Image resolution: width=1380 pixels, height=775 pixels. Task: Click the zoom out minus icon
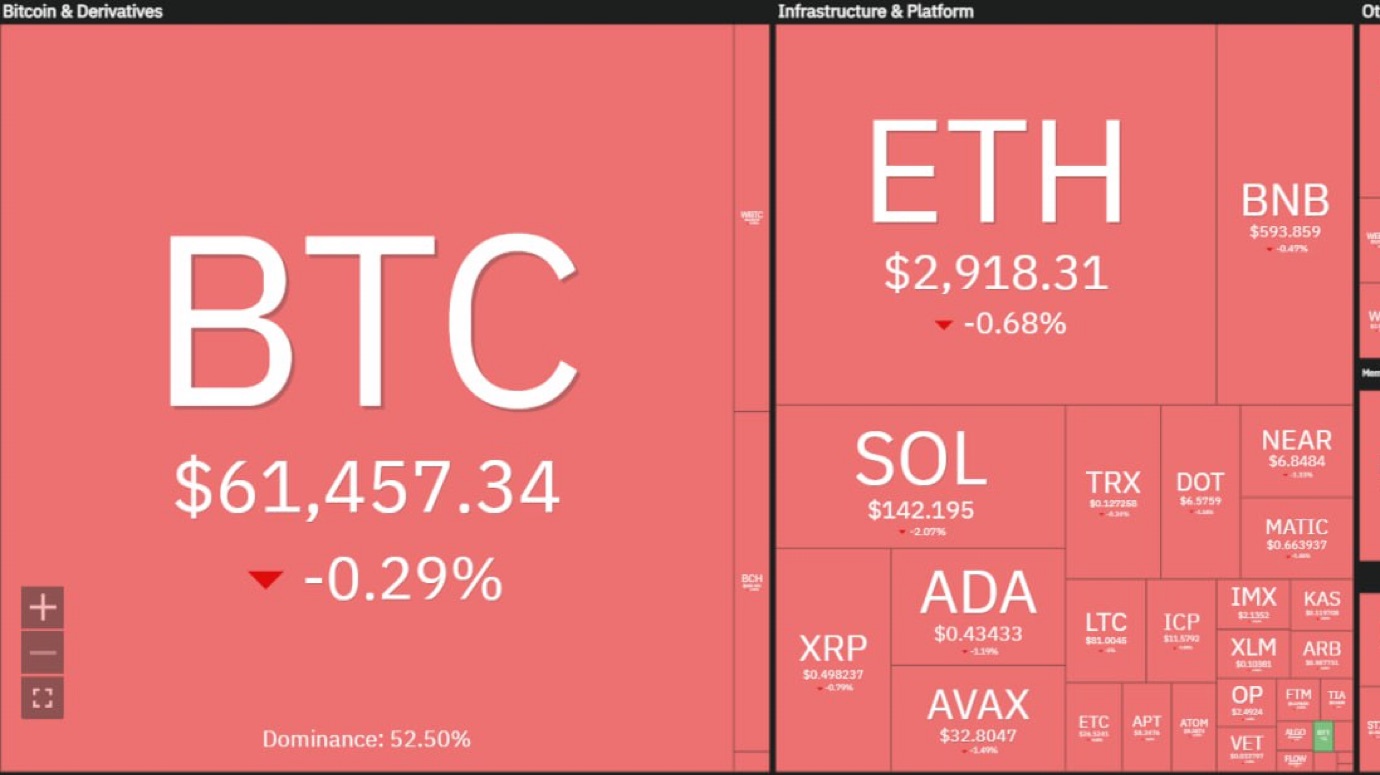pyautogui.click(x=42, y=653)
